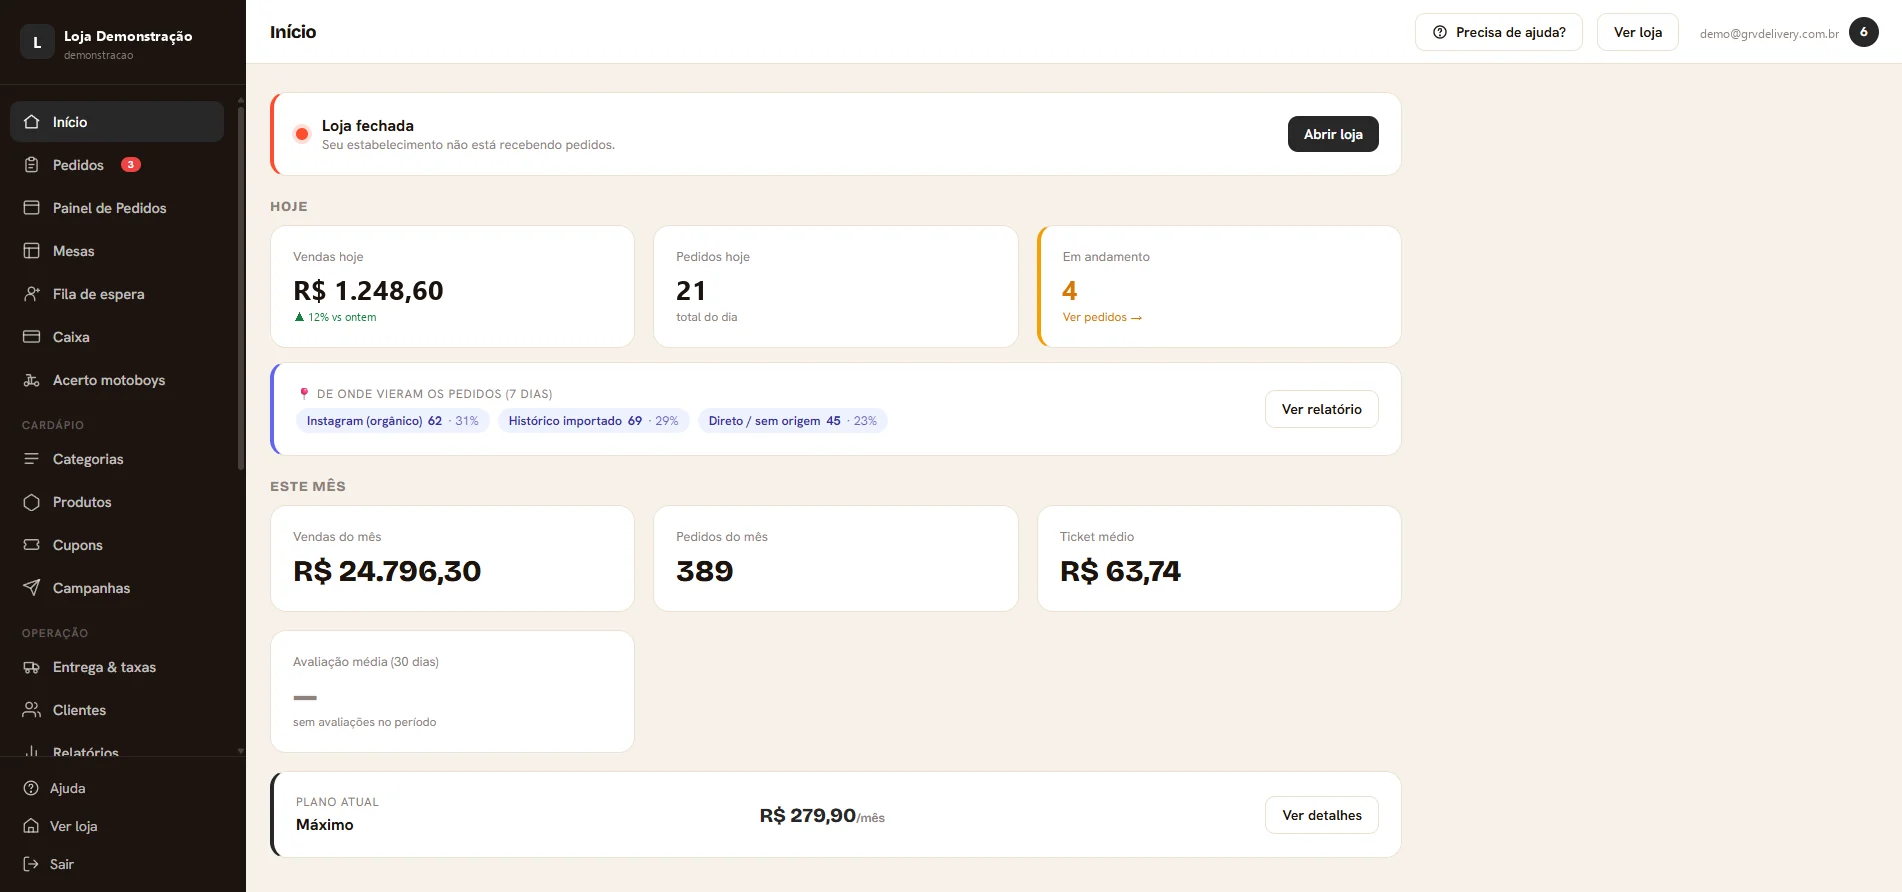Screen dimensions: 1902x892
Task: Open Painel de Pedidos menu item
Action: coord(117,208)
